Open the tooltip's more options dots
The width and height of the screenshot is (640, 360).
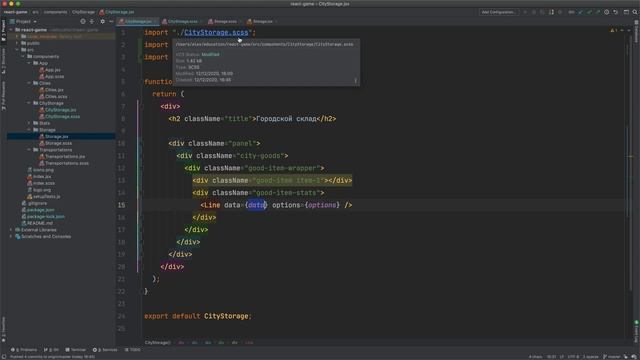(356, 80)
